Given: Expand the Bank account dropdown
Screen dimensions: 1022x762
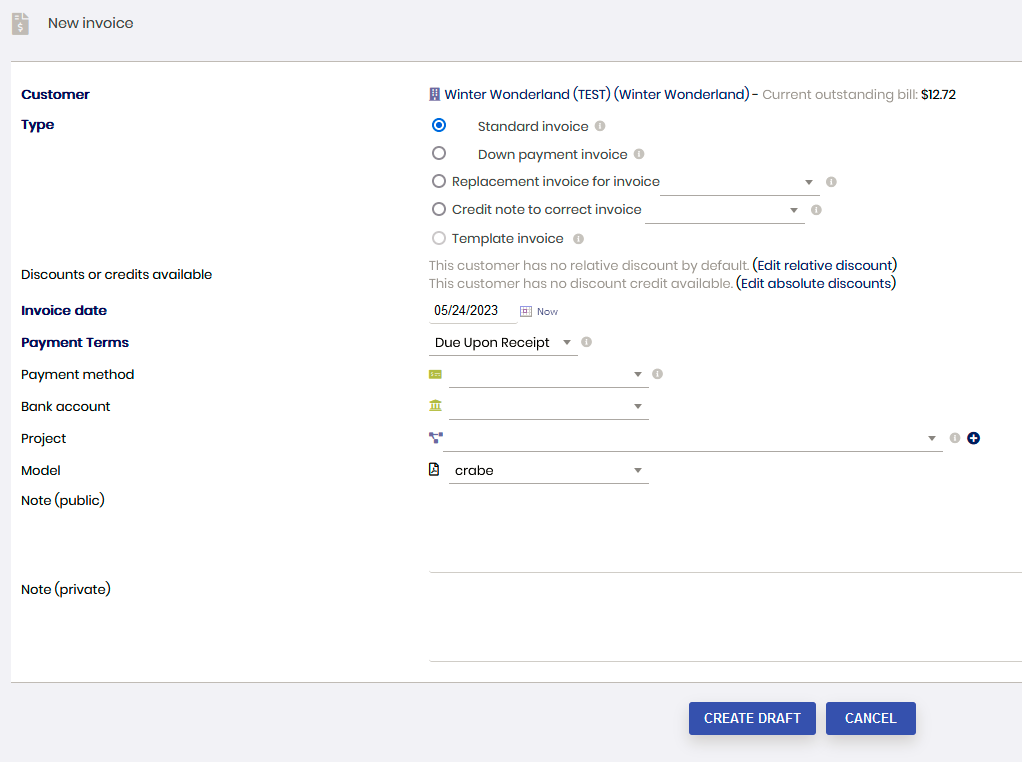Looking at the screenshot, I should [548, 407].
